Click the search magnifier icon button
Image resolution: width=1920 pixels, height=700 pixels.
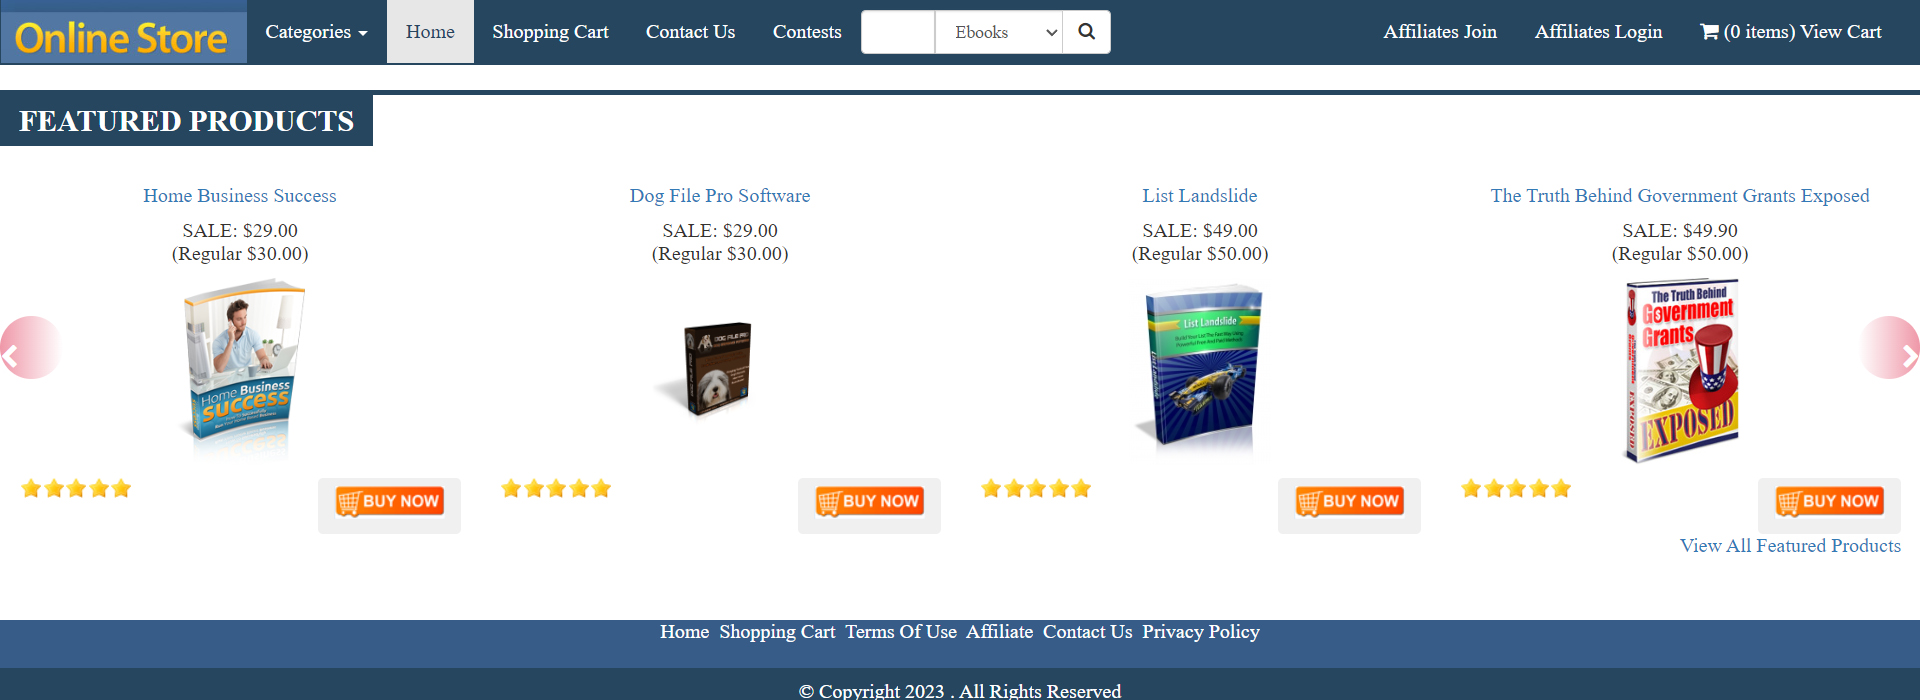tap(1086, 32)
